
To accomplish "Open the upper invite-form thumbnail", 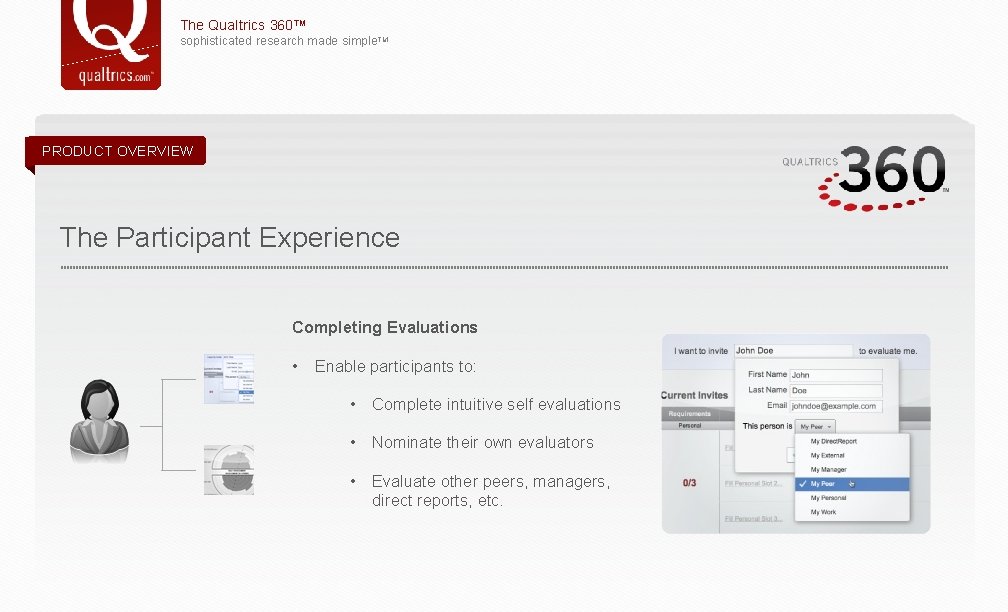I will (229, 379).
